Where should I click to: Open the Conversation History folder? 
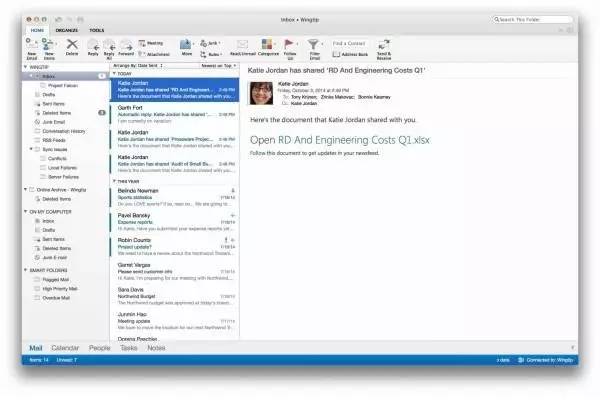click(x=64, y=131)
